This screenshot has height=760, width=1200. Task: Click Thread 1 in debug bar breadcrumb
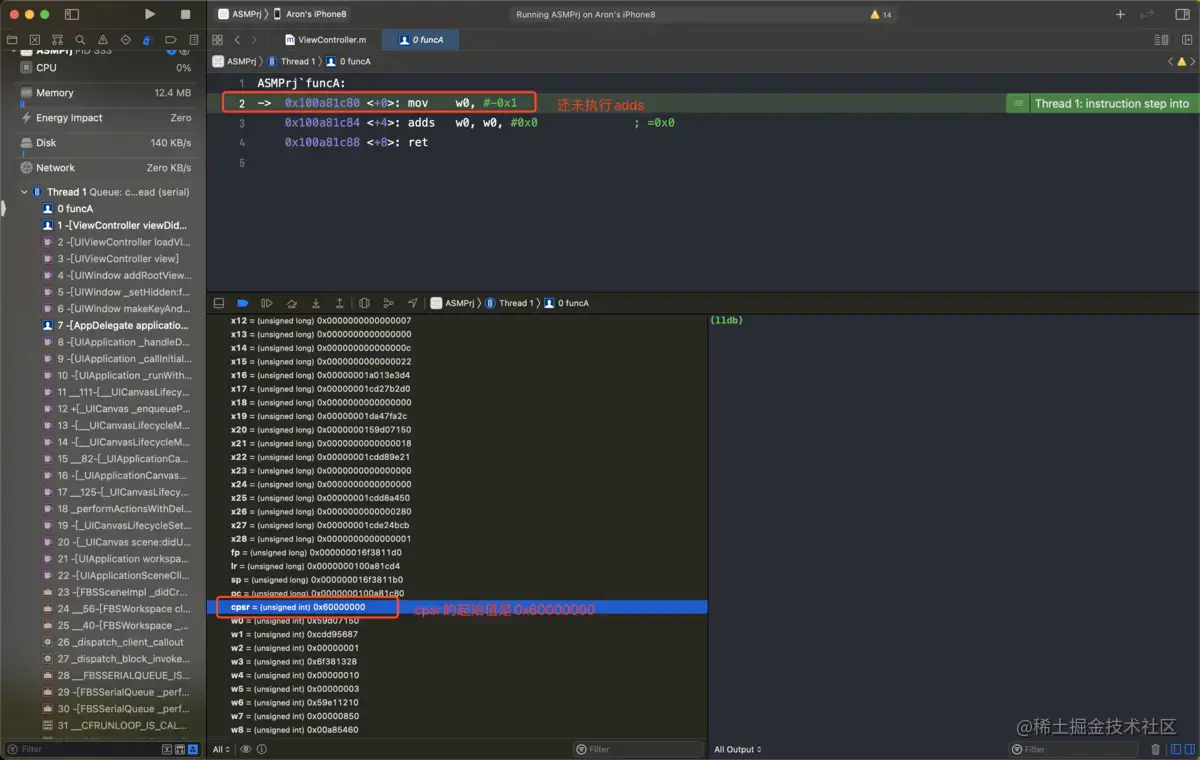pos(508,303)
